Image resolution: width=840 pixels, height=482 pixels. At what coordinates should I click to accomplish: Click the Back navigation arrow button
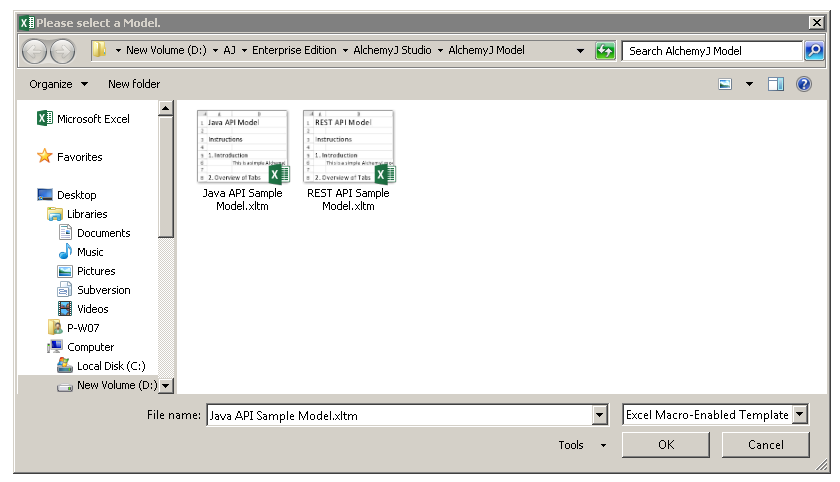coord(34,51)
